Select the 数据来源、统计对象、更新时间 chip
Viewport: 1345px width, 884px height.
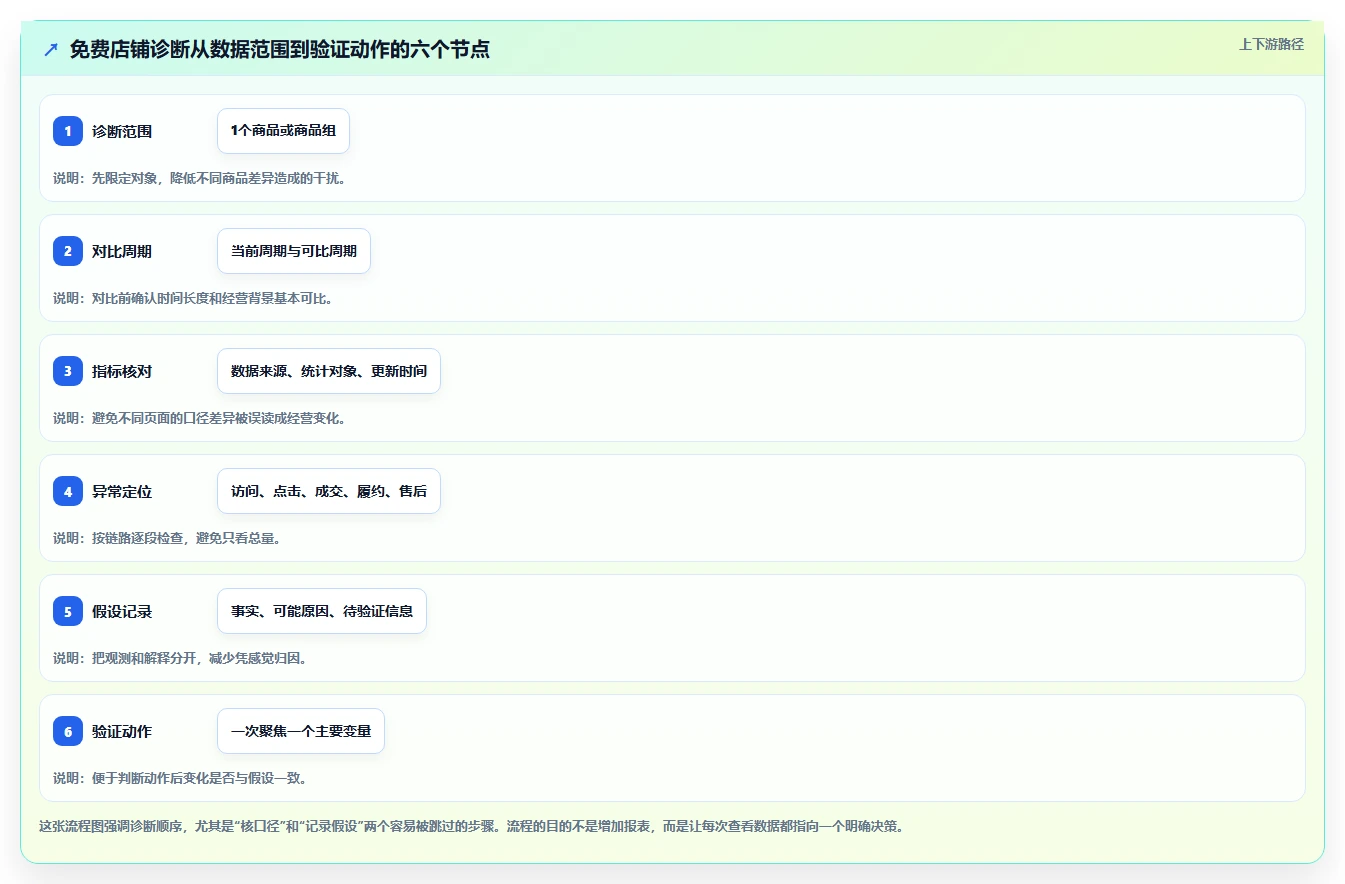pos(329,371)
